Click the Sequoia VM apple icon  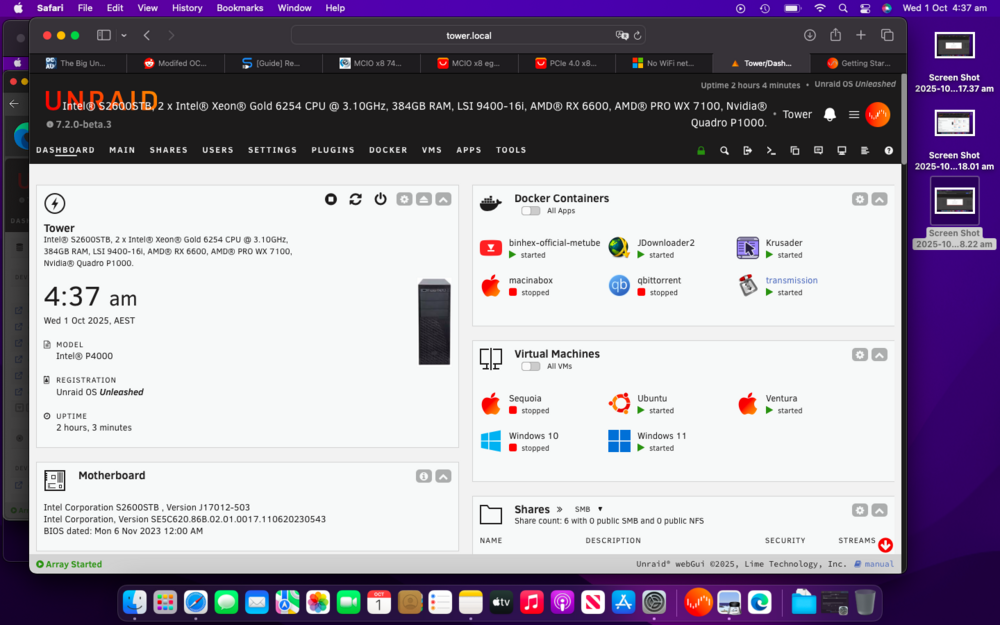click(x=490, y=404)
